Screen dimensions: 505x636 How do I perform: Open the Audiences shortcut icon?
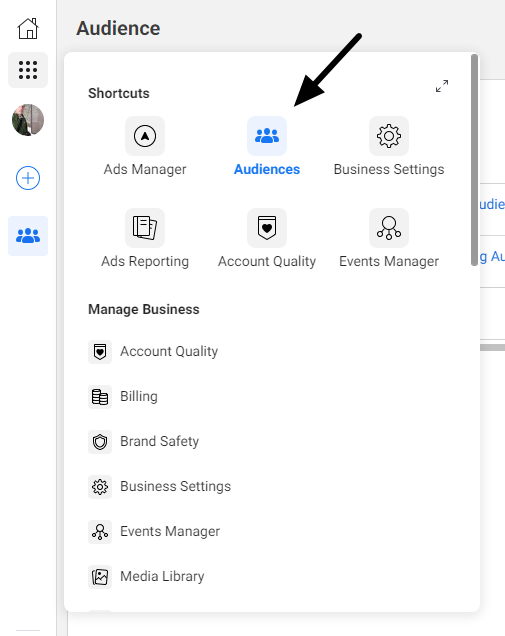pyautogui.click(x=267, y=136)
